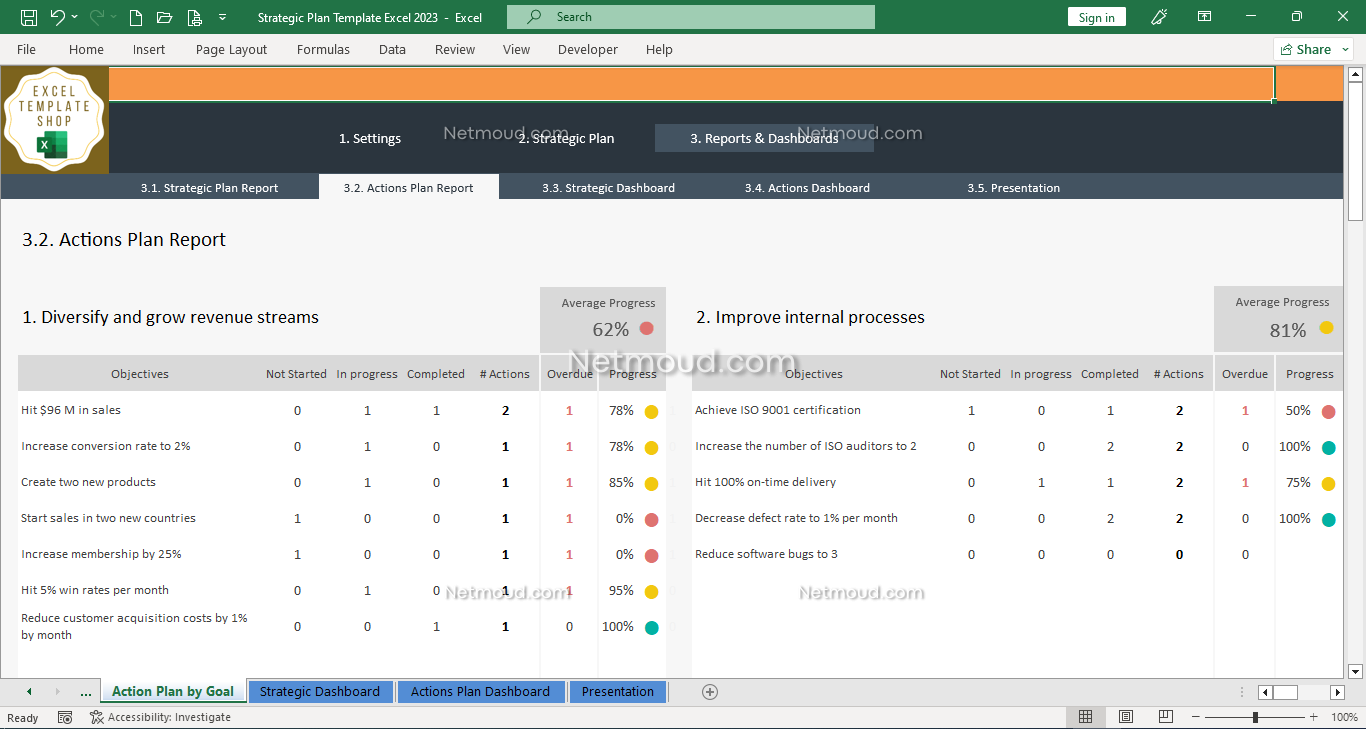The width and height of the screenshot is (1366, 729).
Task: Click red status dot for Achieve ISO 9001 certification
Action: pyautogui.click(x=1328, y=411)
